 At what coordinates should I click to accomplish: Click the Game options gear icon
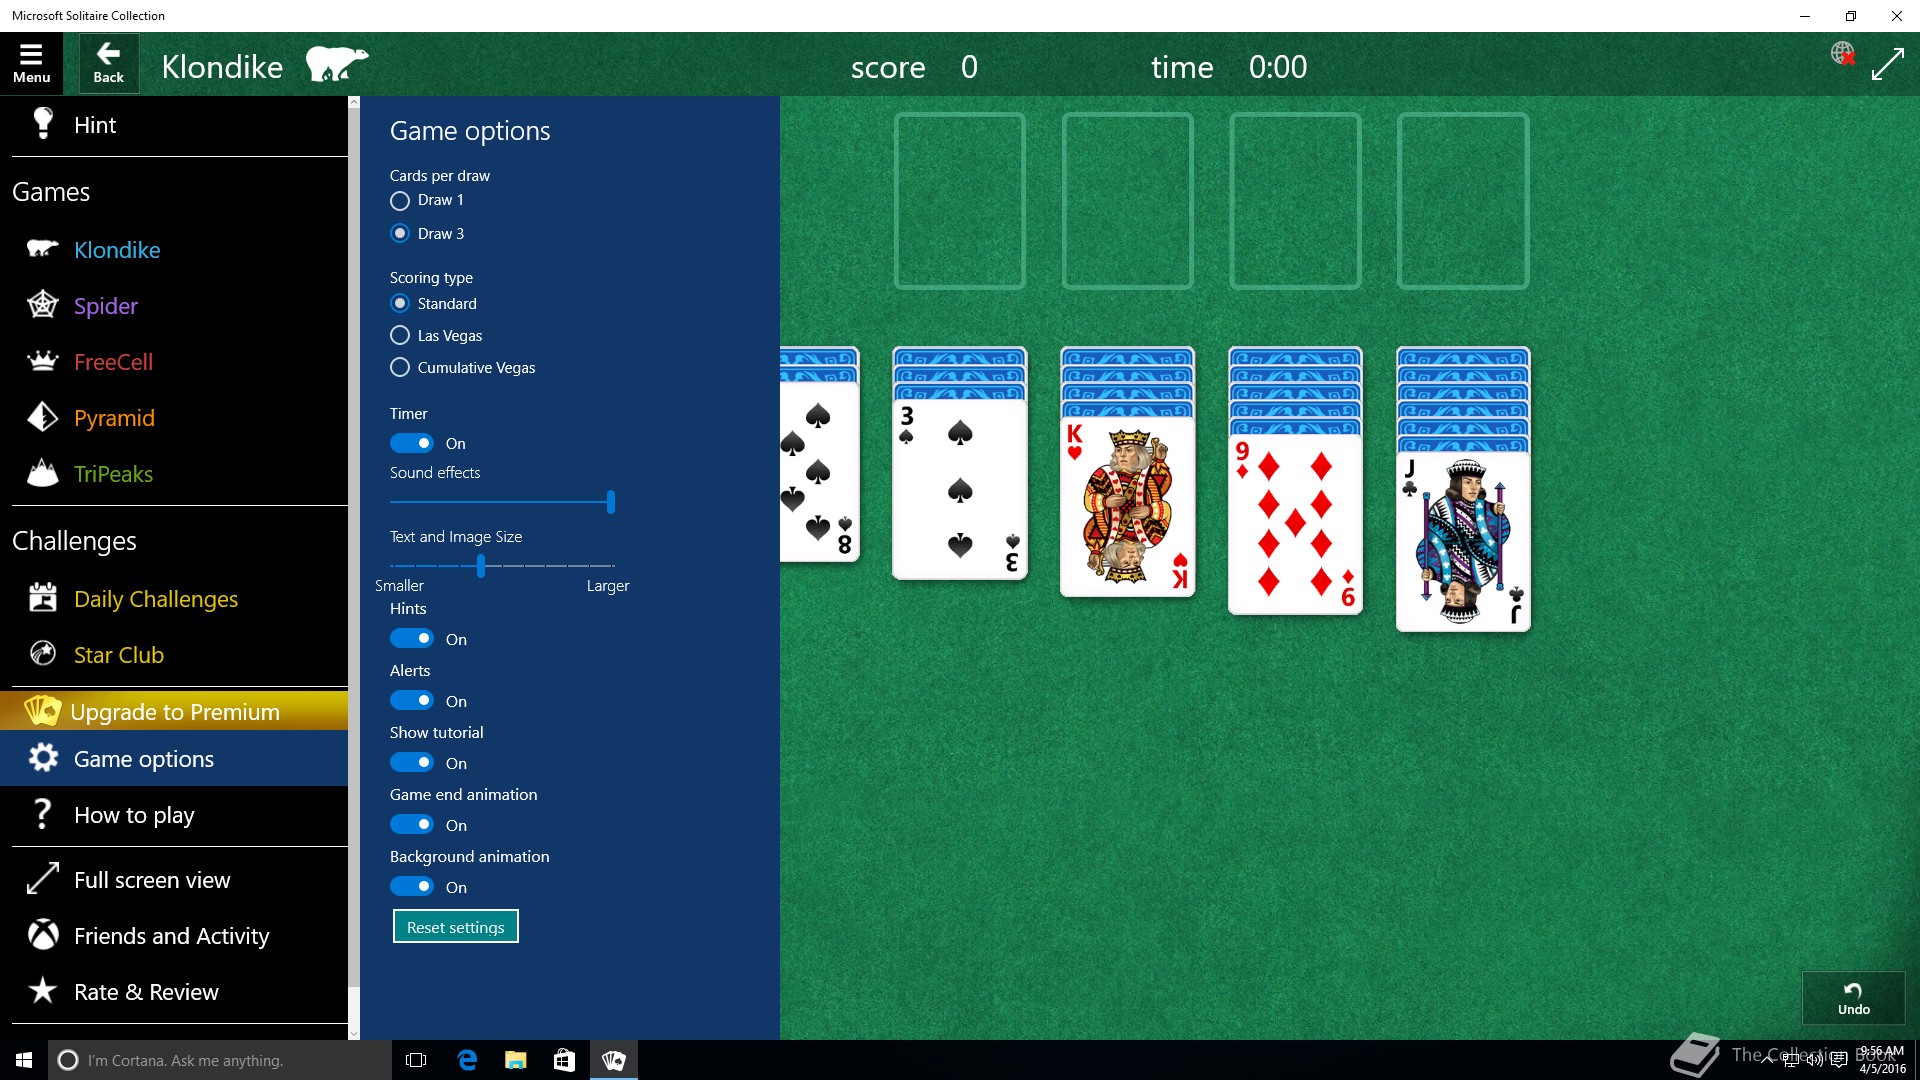(x=42, y=758)
